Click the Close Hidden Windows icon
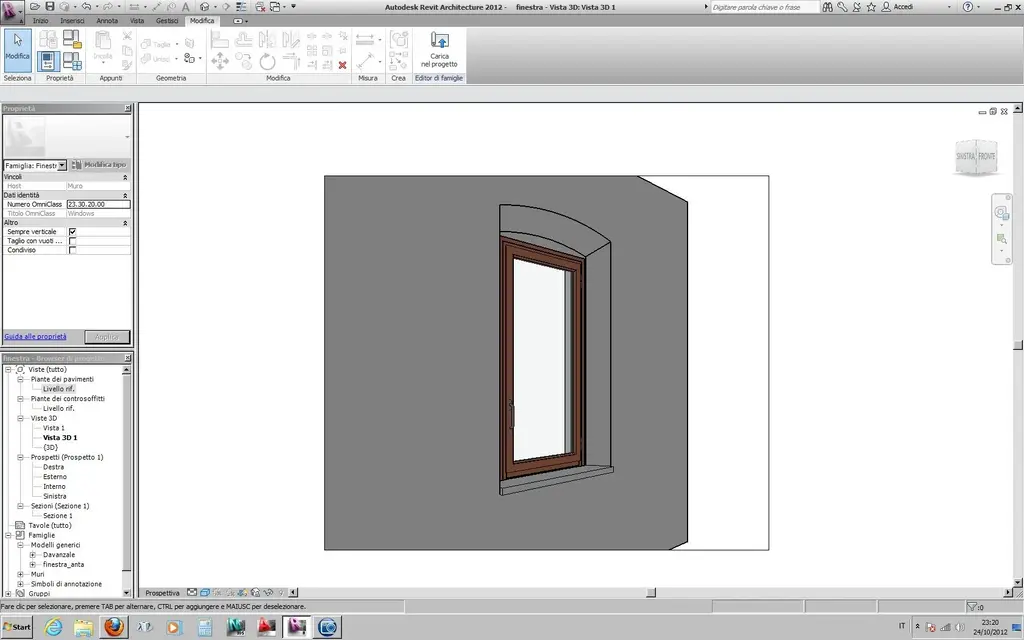The height and width of the screenshot is (640, 1024). click(260, 7)
